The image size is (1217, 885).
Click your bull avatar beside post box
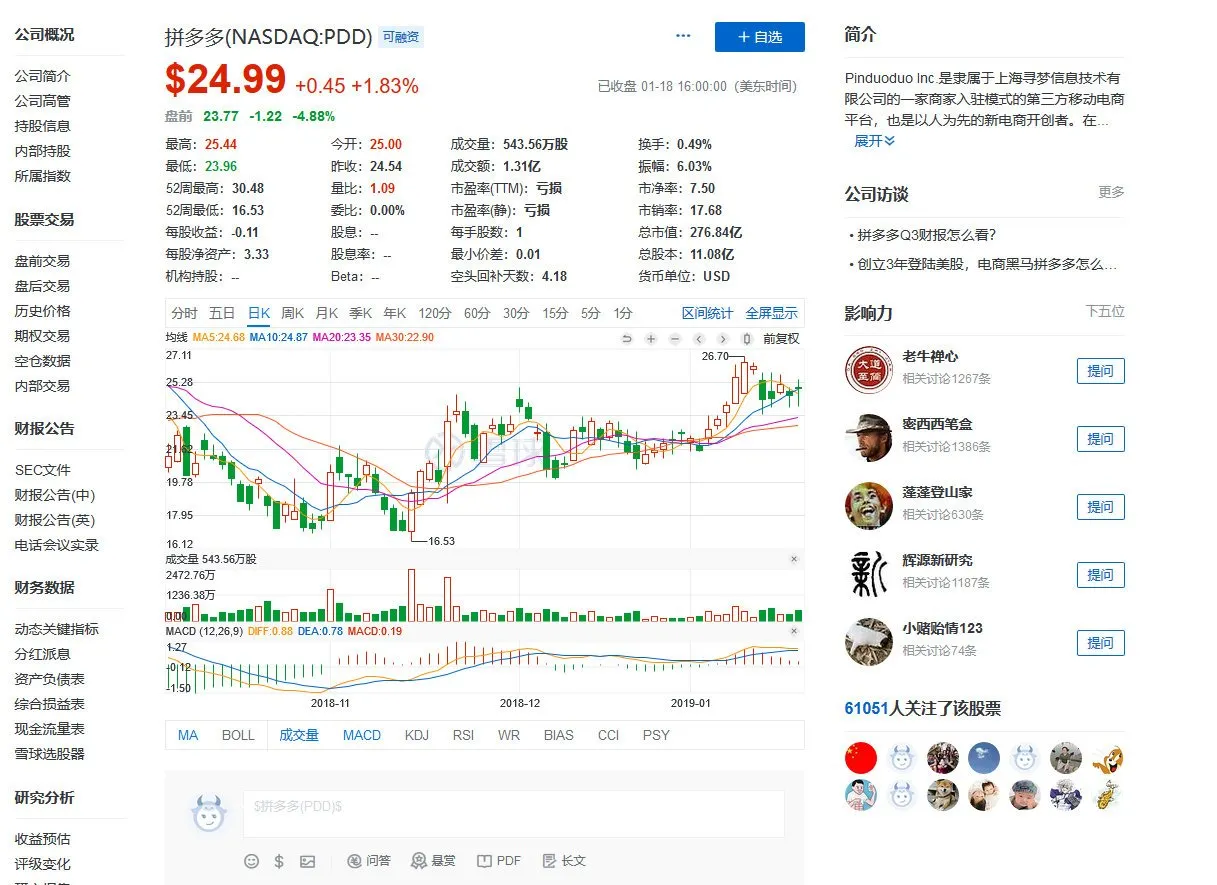pos(209,813)
